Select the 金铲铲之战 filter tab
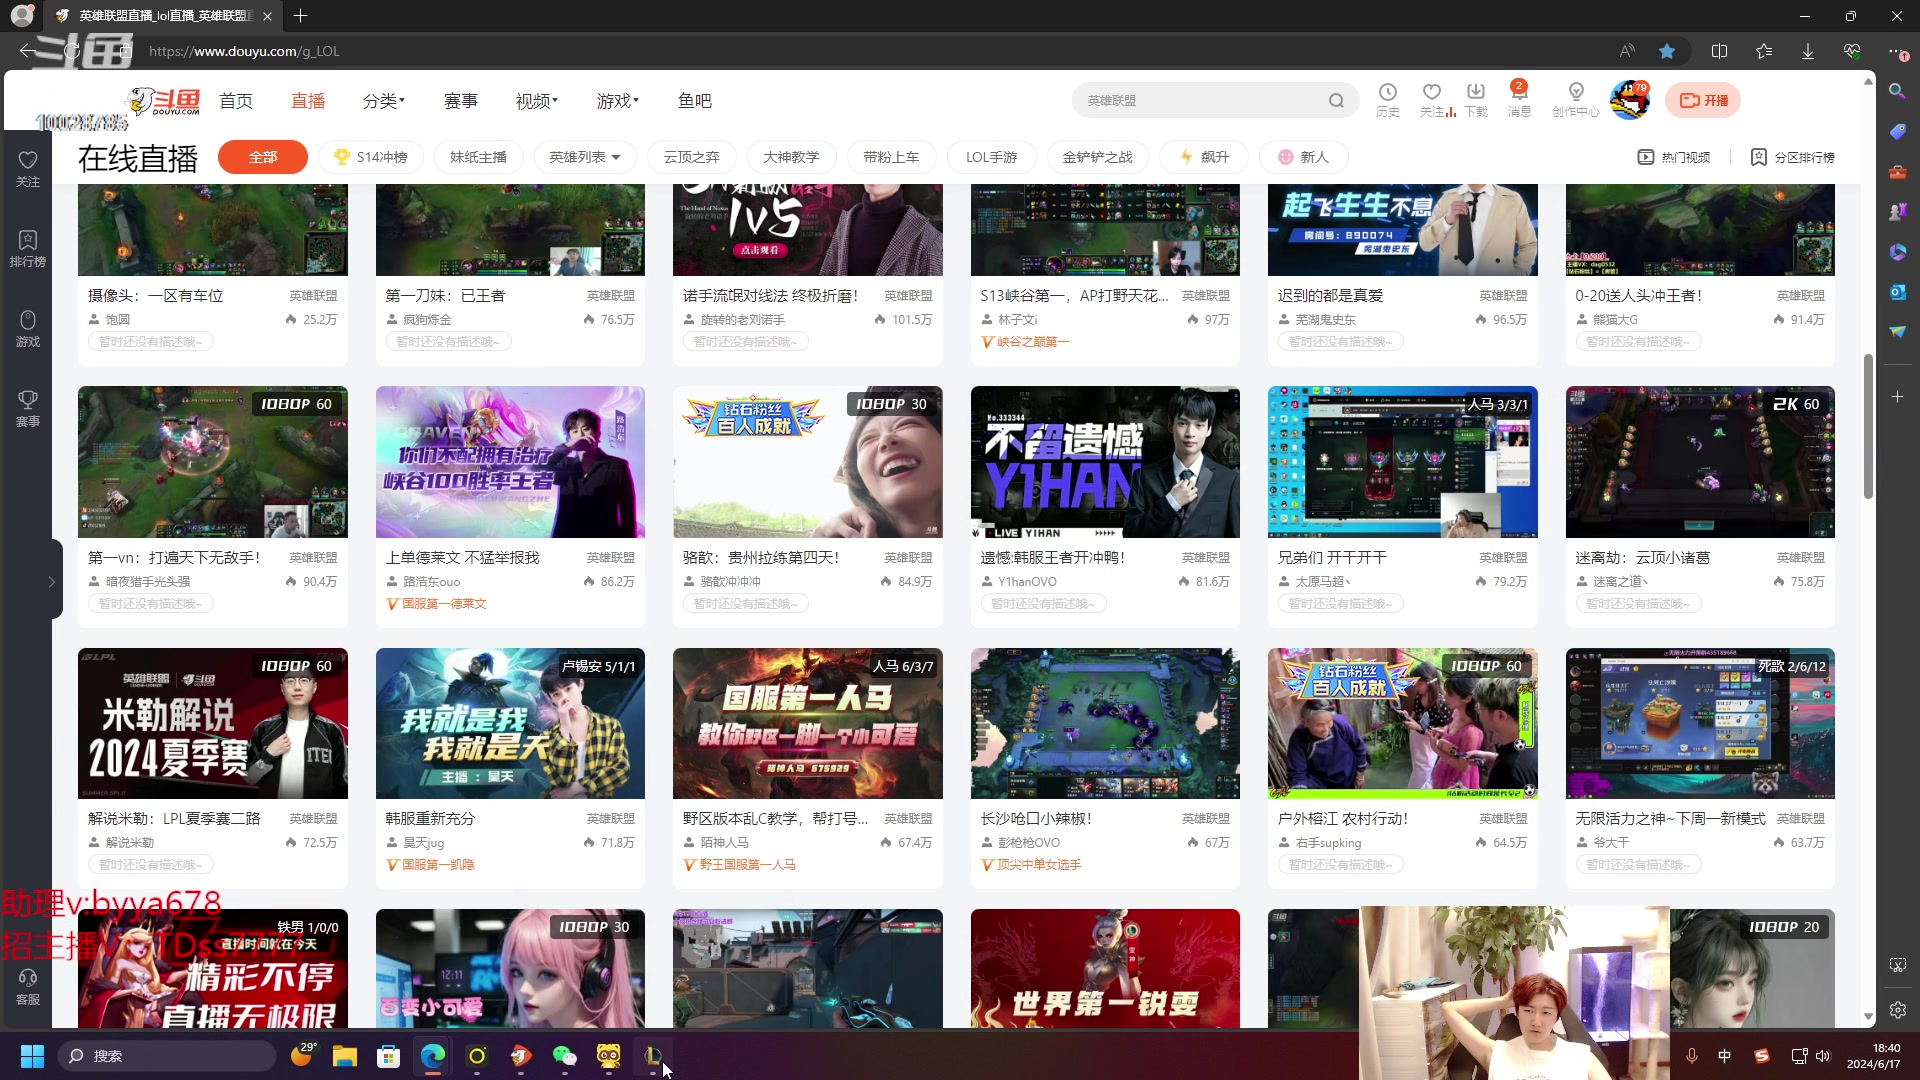Image resolution: width=1920 pixels, height=1080 pixels. [1097, 157]
